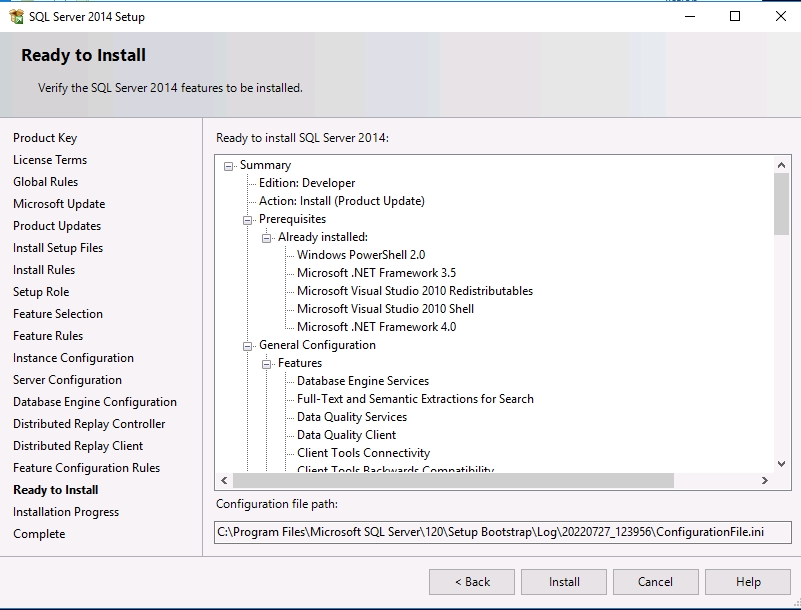Select Microsoft .NET Framework 3.5 row
Screen dimensions: 801x610
(x=376, y=273)
